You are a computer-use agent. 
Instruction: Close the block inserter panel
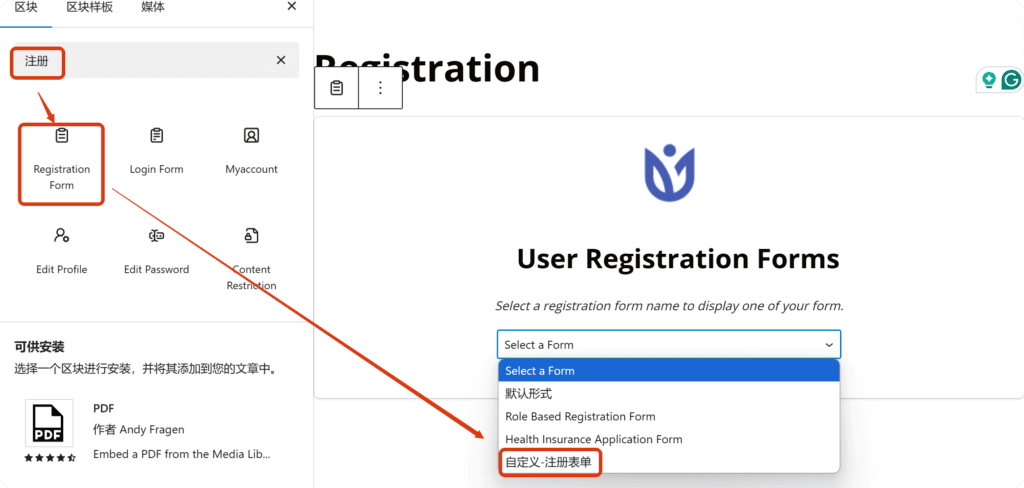291,7
